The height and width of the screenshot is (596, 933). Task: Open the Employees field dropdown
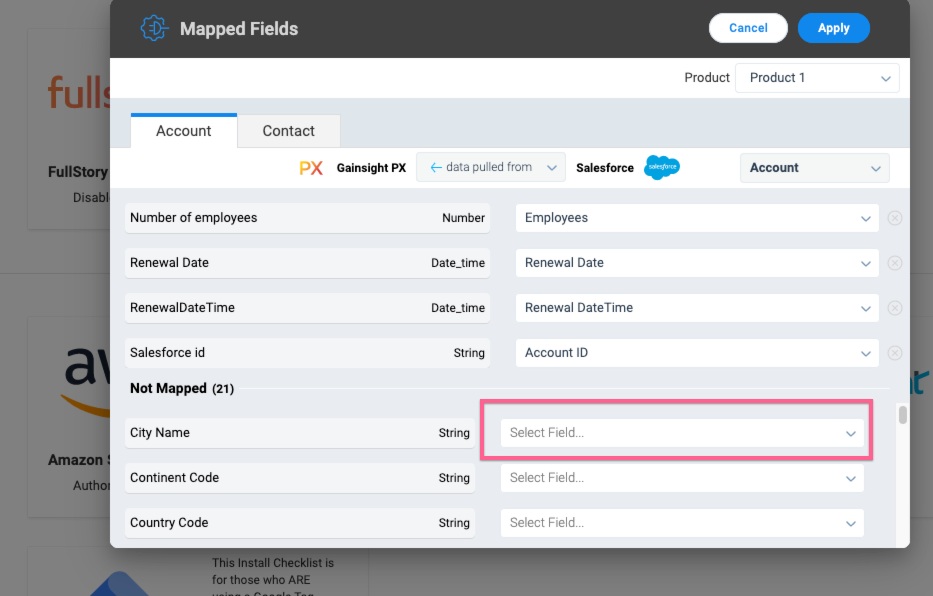point(697,218)
